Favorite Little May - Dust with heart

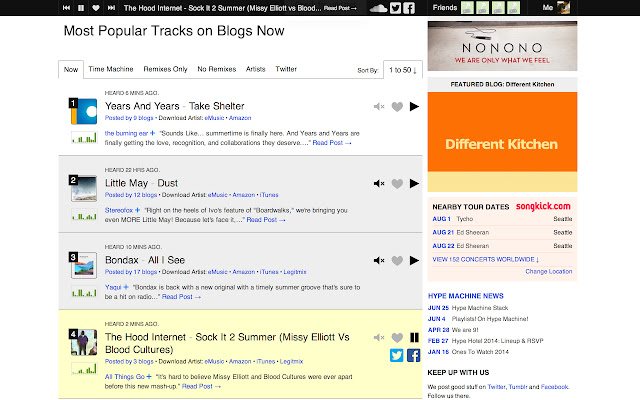(x=397, y=184)
